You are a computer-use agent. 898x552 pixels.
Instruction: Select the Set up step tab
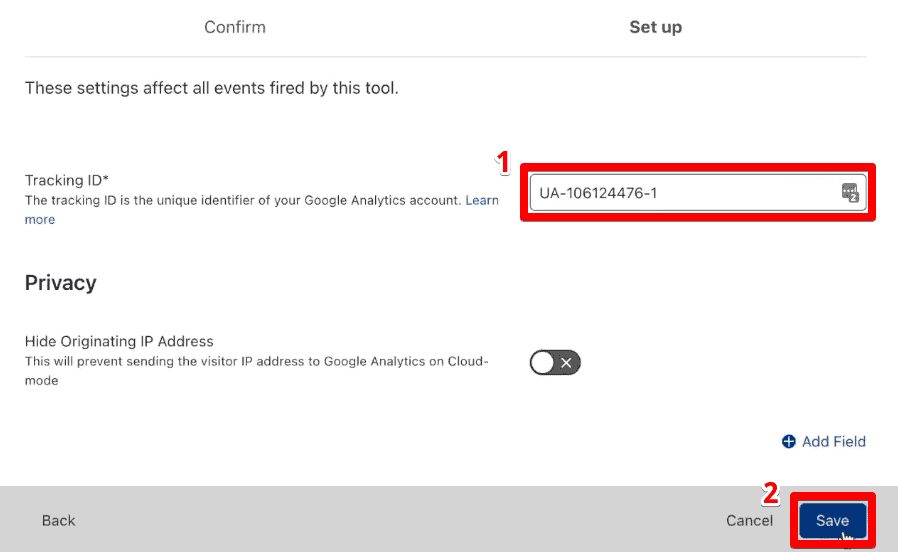[656, 27]
